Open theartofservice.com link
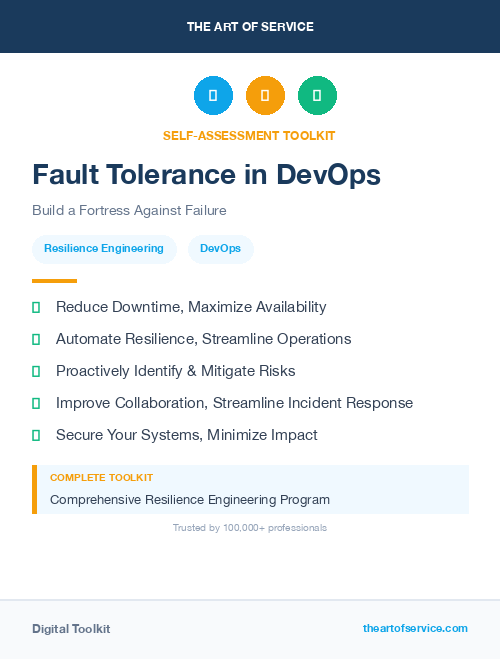 pos(415,628)
